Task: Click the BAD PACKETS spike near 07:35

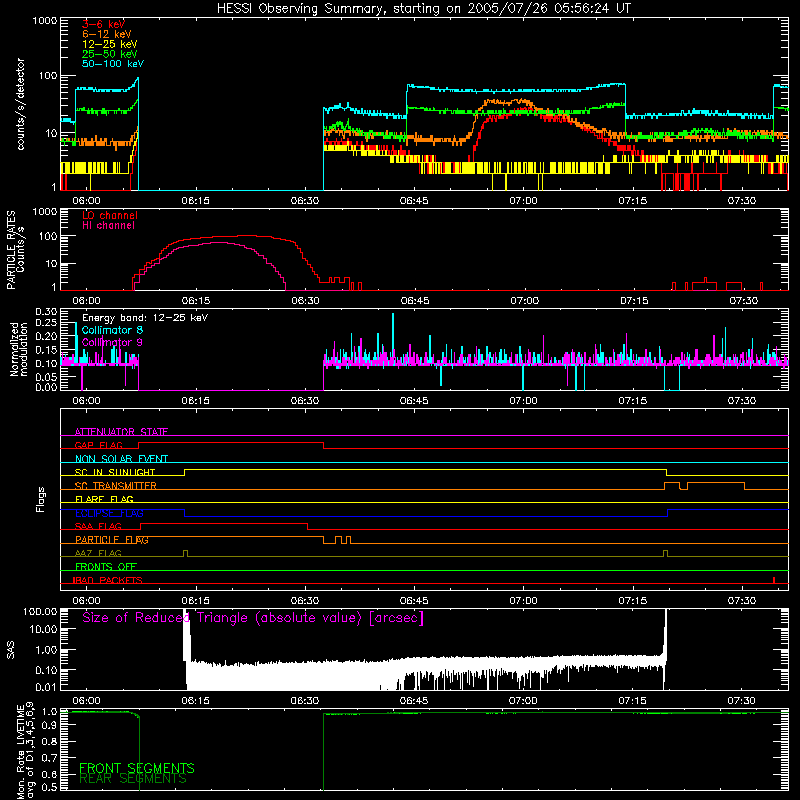Action: click(x=774, y=580)
